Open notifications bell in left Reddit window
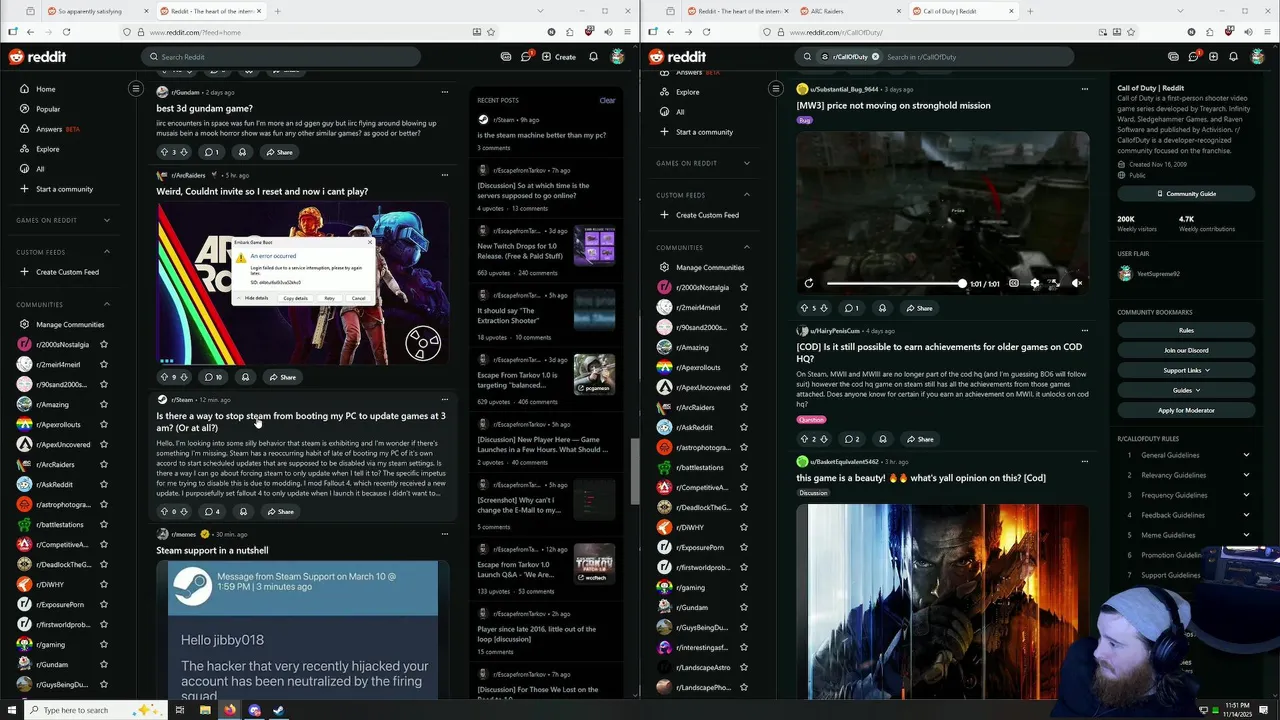 tap(593, 57)
